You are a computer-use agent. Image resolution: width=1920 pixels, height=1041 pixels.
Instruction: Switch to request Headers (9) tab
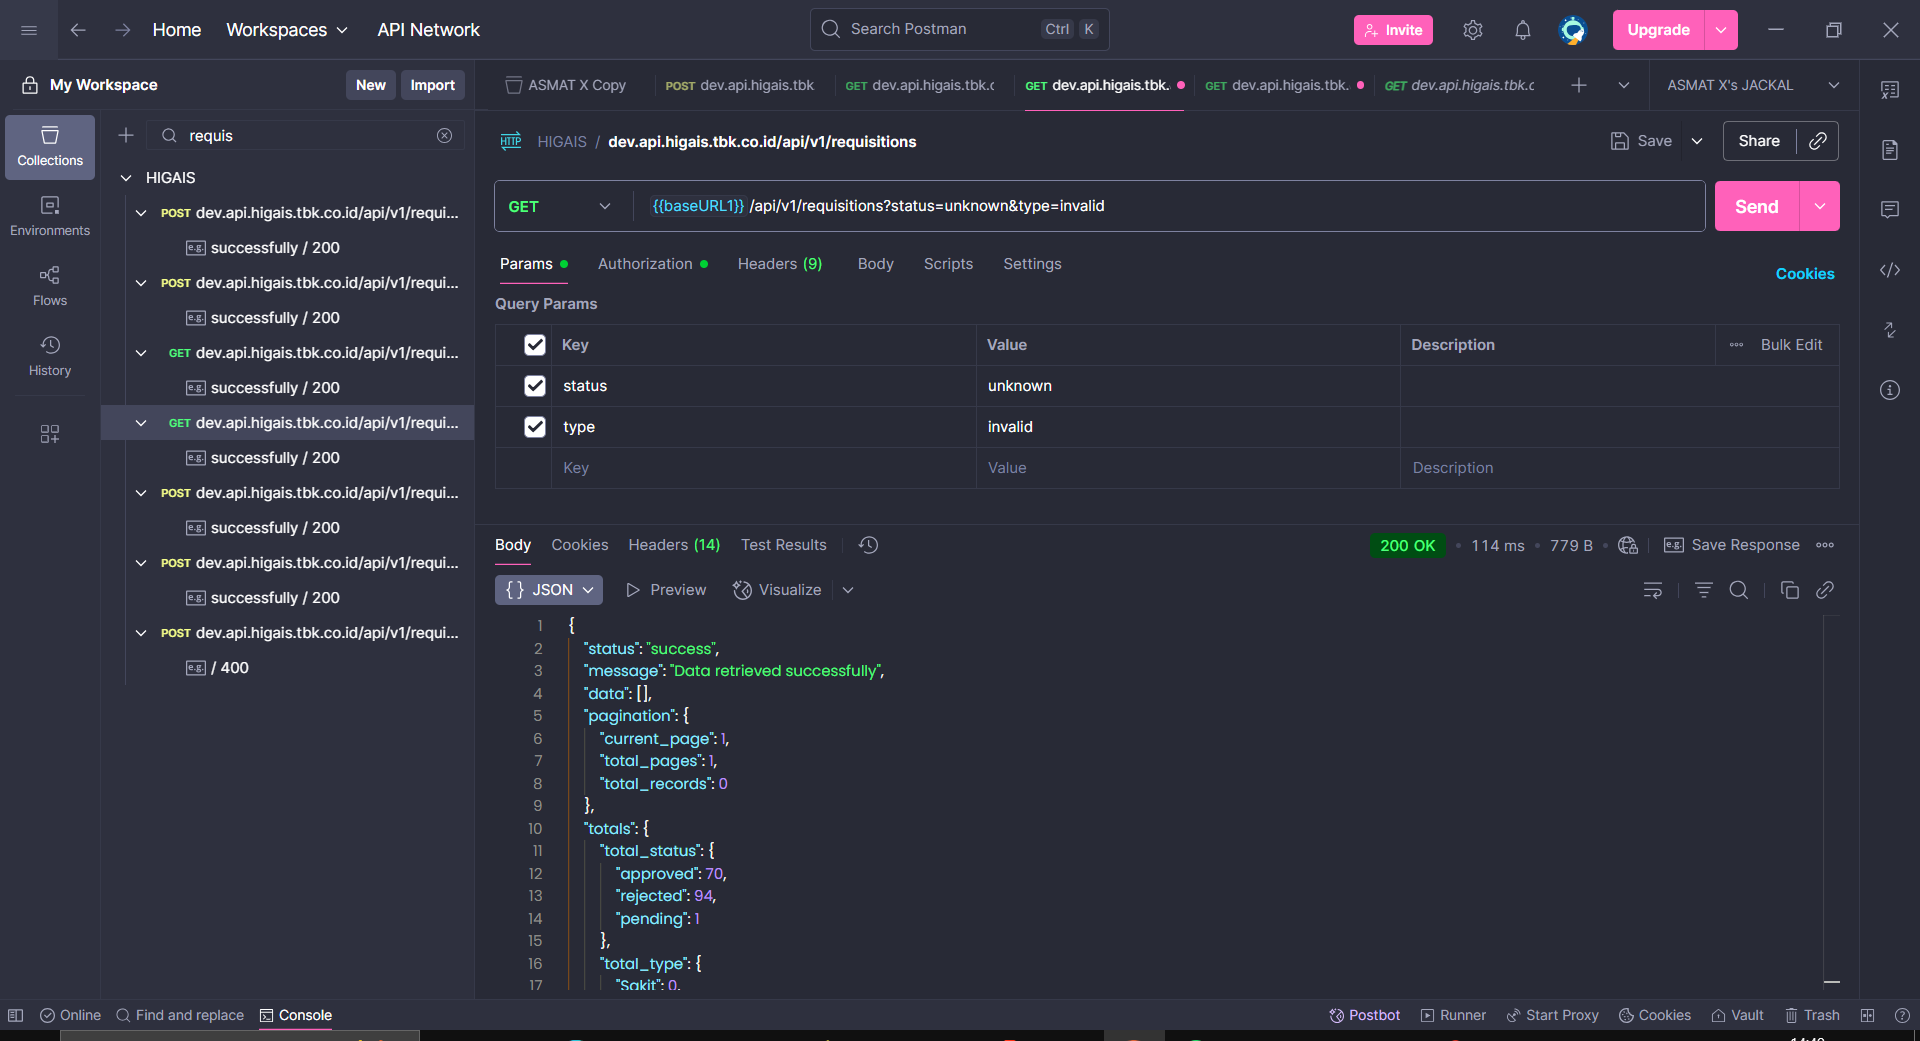(x=780, y=264)
